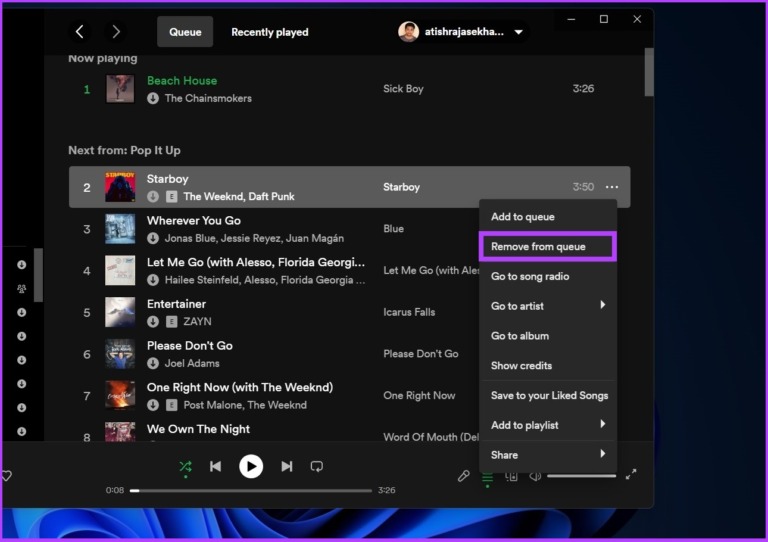Click Joel Adams artist name
Viewport: 768px width, 542px height.
pos(192,363)
